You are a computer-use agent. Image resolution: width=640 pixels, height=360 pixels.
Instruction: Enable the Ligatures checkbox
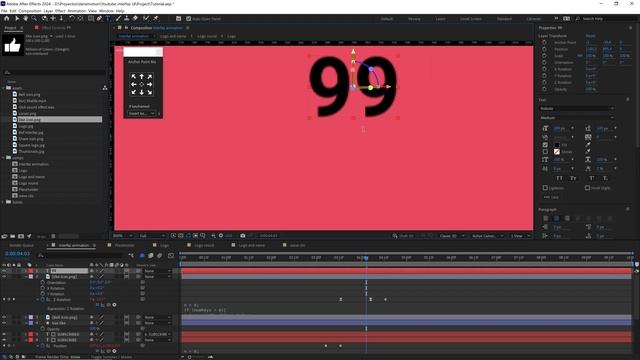(x=545, y=188)
